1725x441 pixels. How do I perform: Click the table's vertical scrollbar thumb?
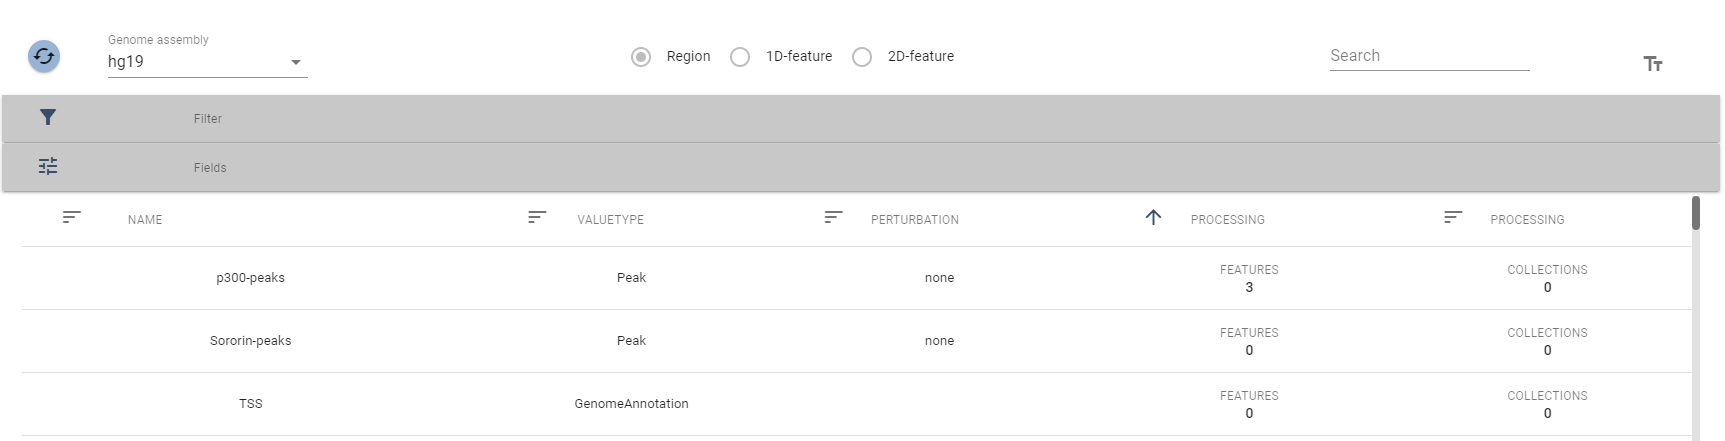coord(1695,213)
